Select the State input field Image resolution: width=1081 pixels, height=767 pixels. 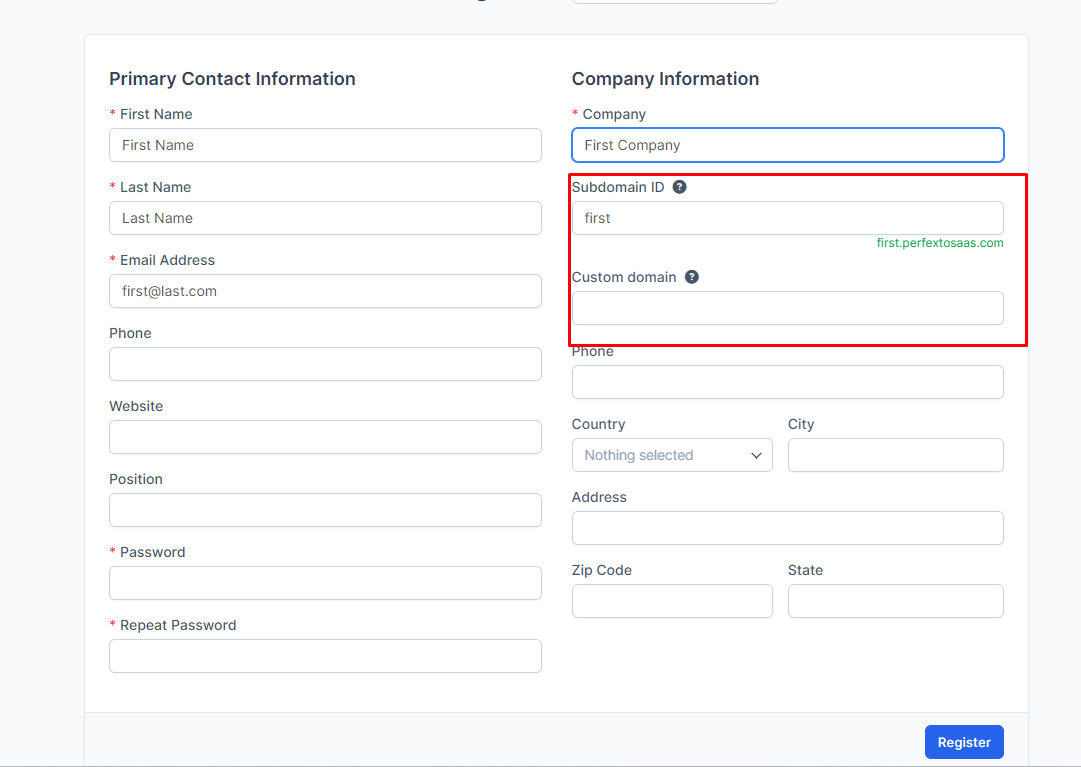[x=896, y=601]
